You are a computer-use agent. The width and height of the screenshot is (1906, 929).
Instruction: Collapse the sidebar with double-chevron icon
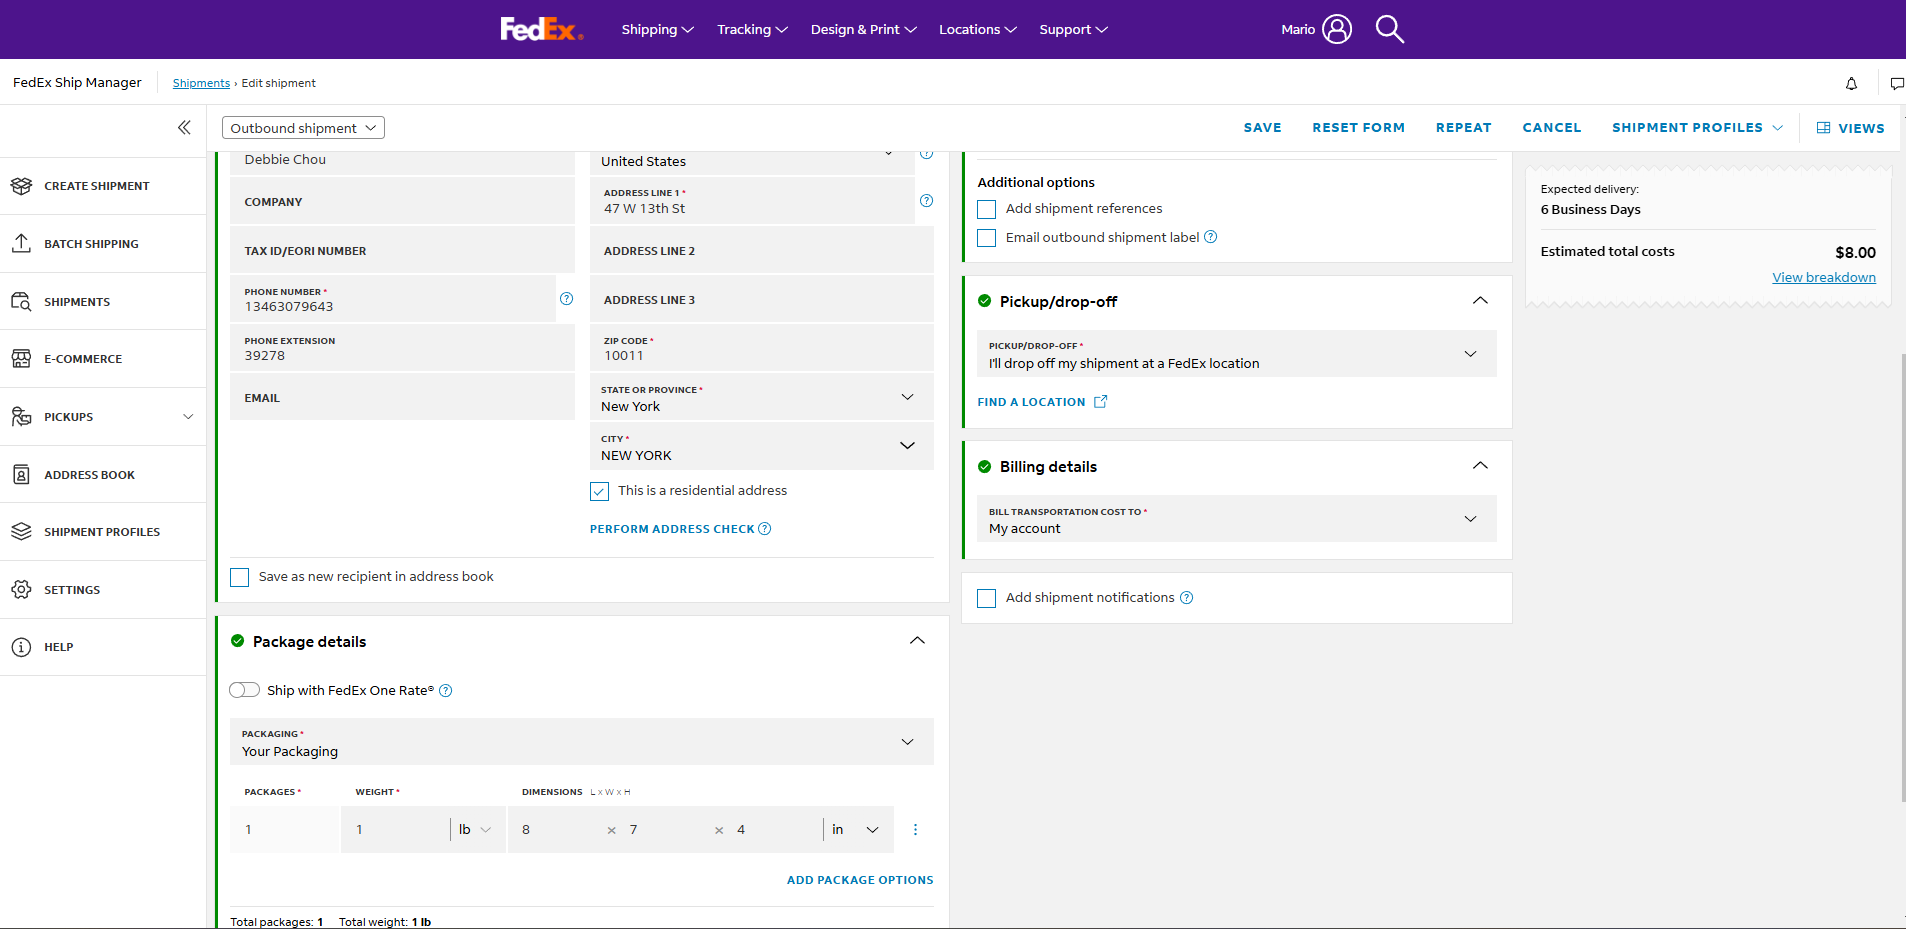point(184,127)
